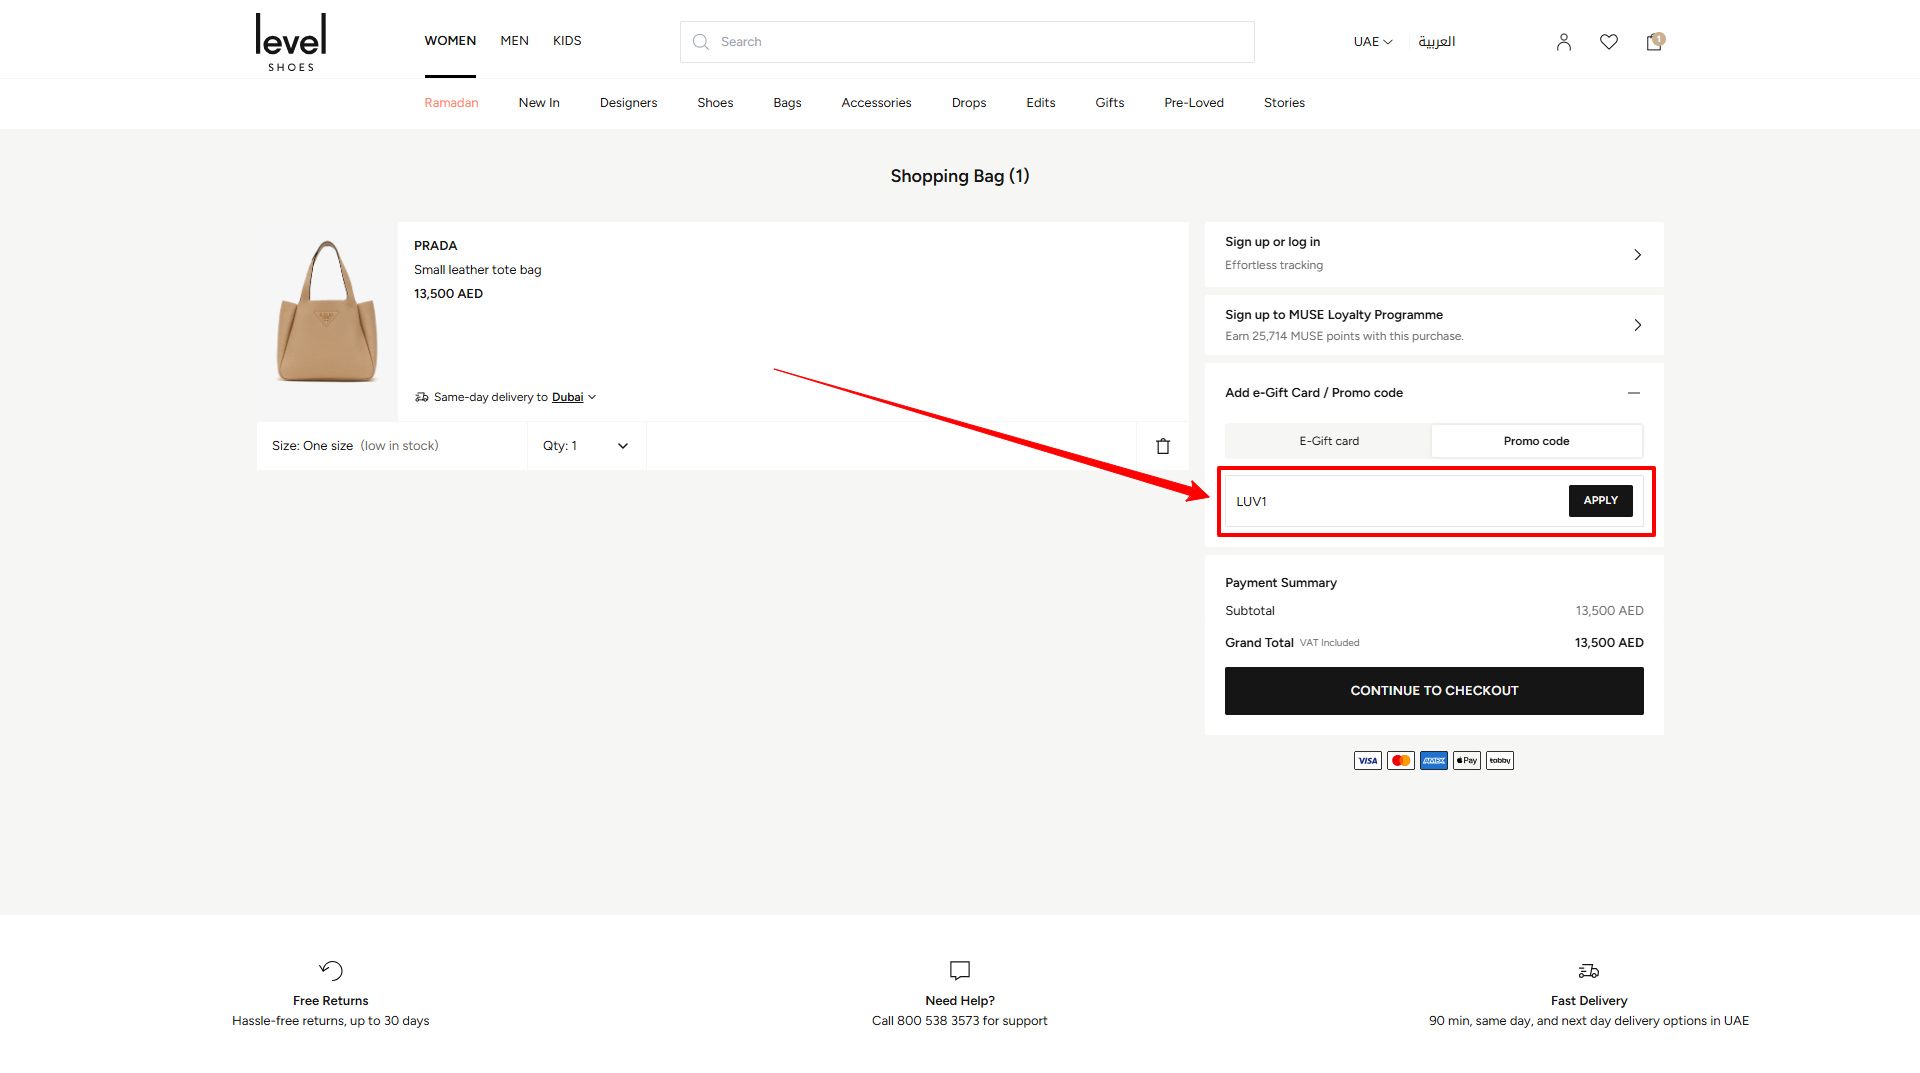Open the Bags menu

[x=787, y=103]
